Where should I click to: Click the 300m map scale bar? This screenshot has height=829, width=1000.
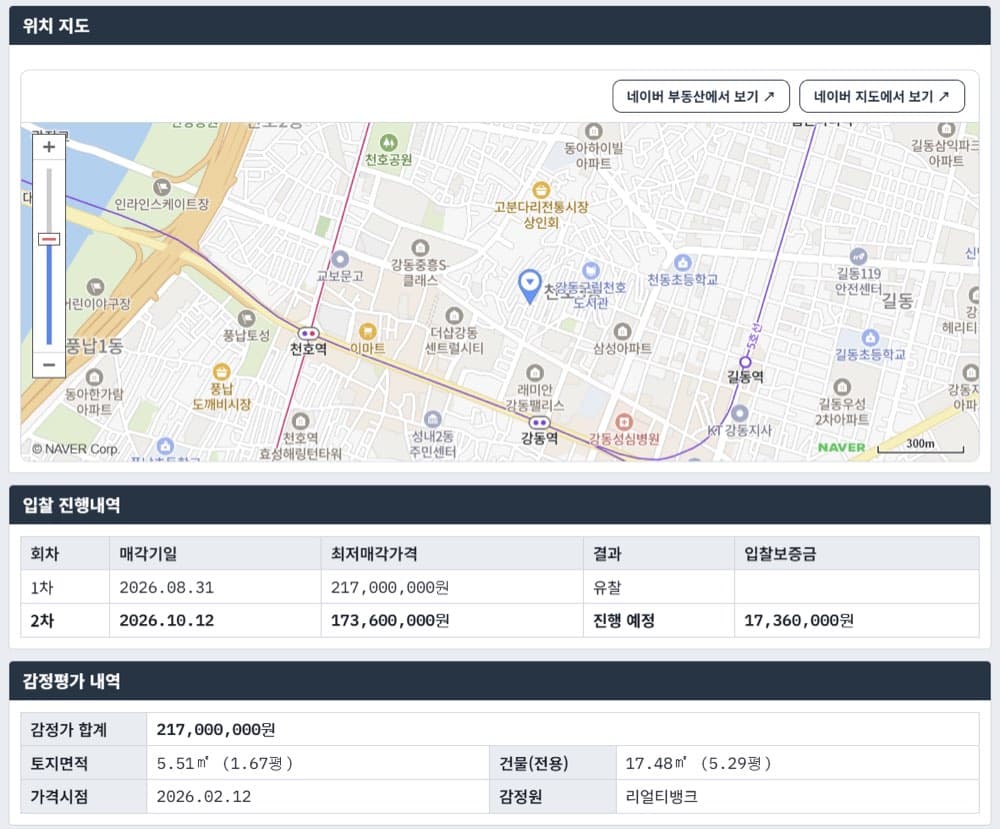click(x=920, y=446)
